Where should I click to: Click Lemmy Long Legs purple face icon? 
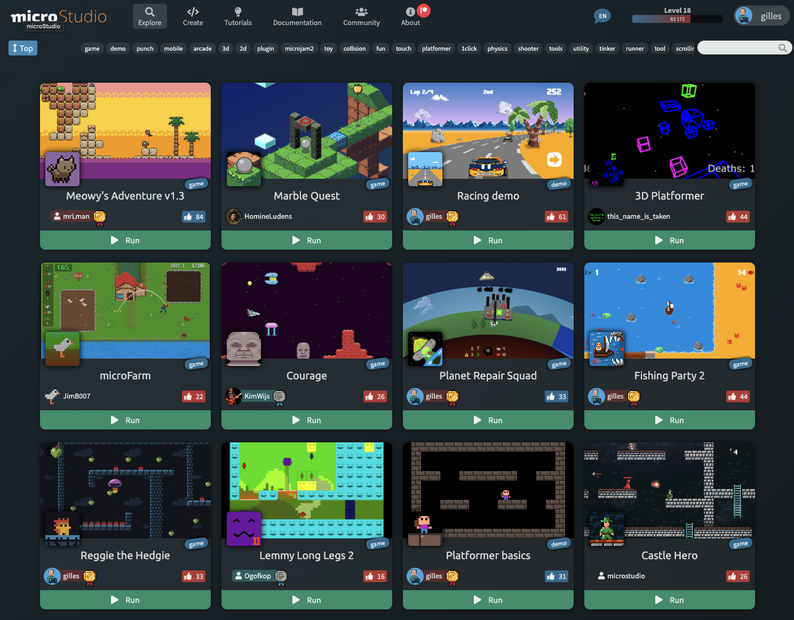[x=244, y=528]
